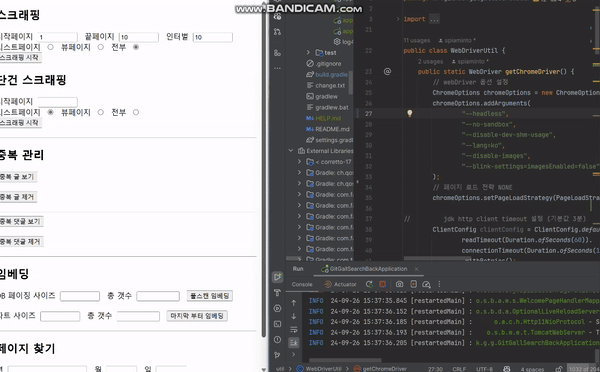
Task: Click the 풀스캔 임베딩 button
Action: pos(210,296)
